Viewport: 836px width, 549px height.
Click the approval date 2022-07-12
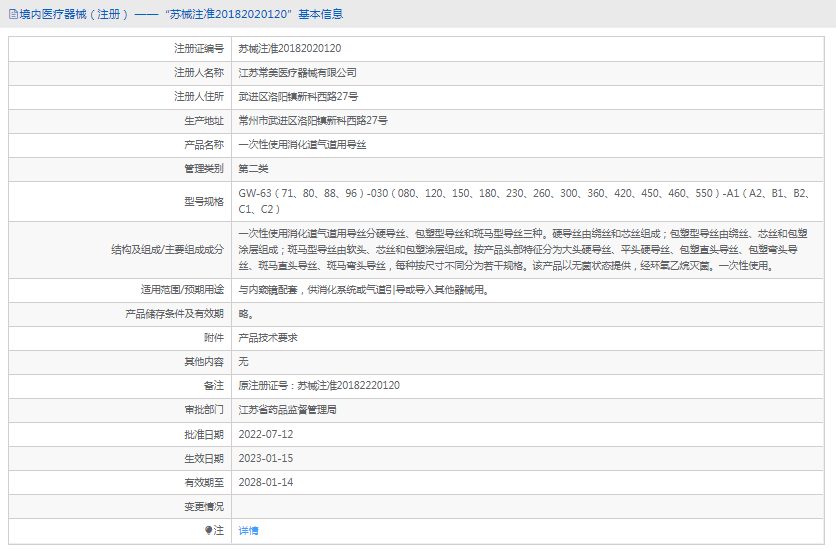click(266, 434)
